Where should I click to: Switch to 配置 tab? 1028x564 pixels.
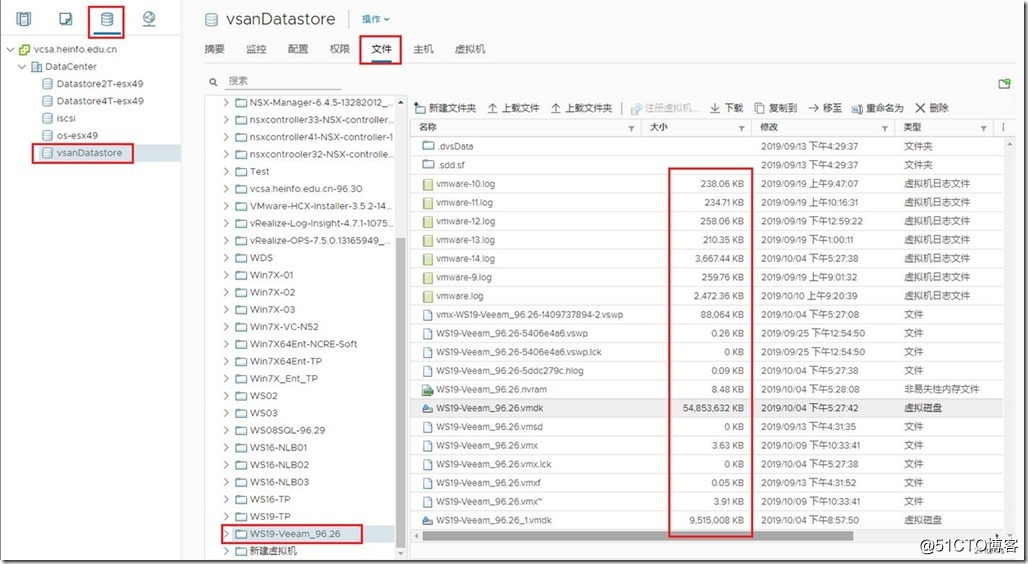coord(298,49)
